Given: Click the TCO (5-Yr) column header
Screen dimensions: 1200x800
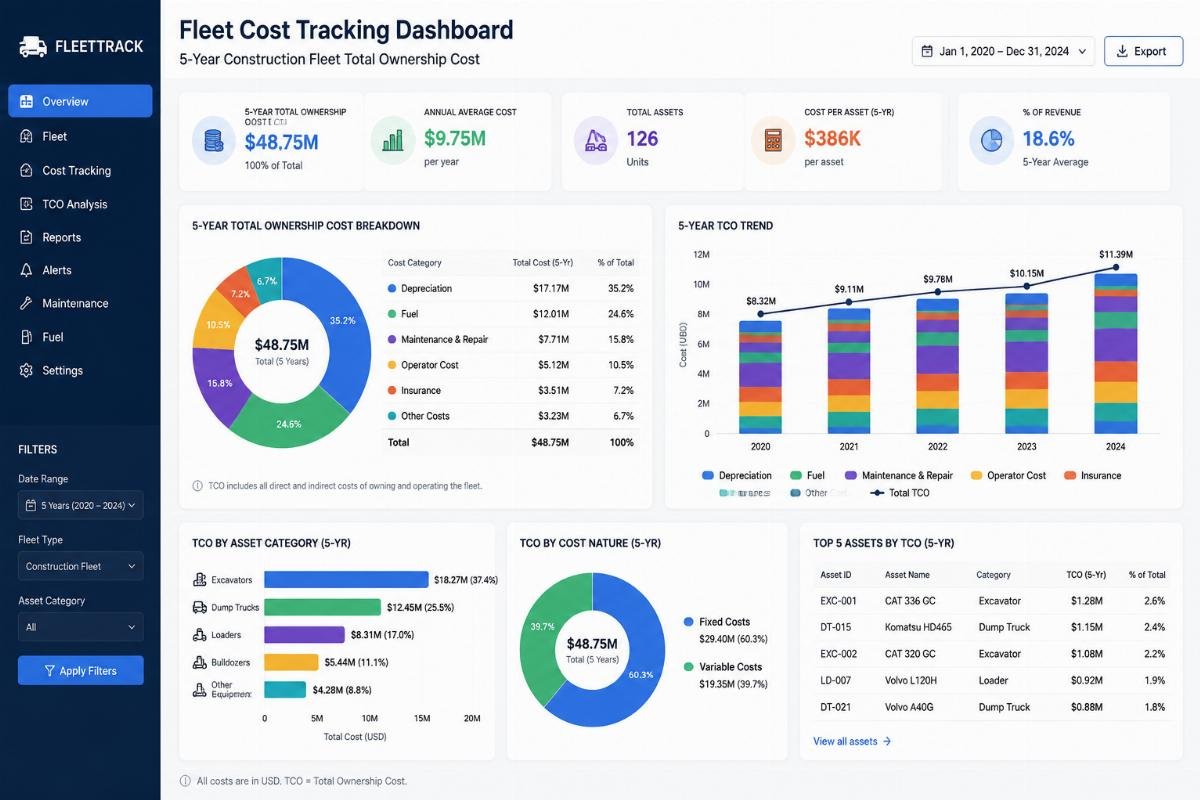Looking at the screenshot, I should (1086, 575).
